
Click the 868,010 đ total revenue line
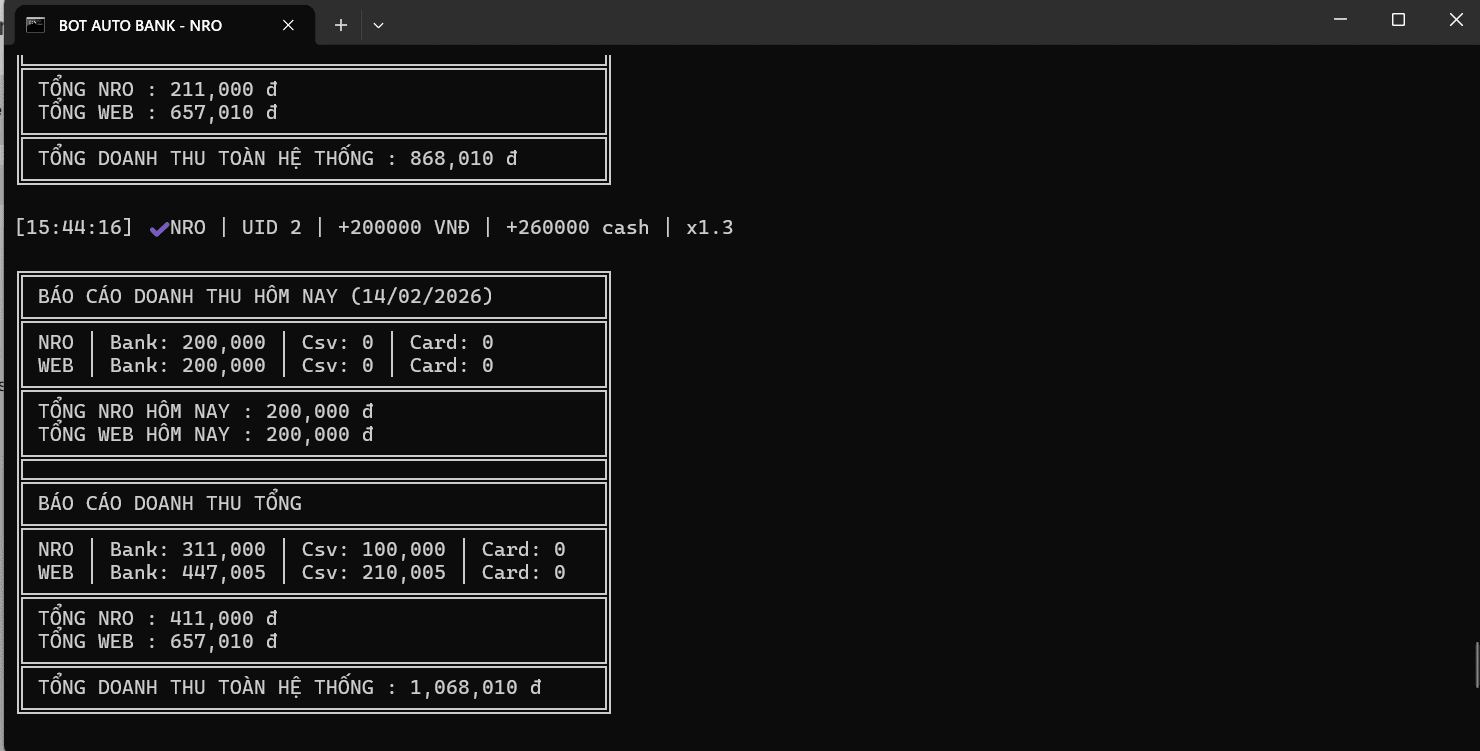278,159
